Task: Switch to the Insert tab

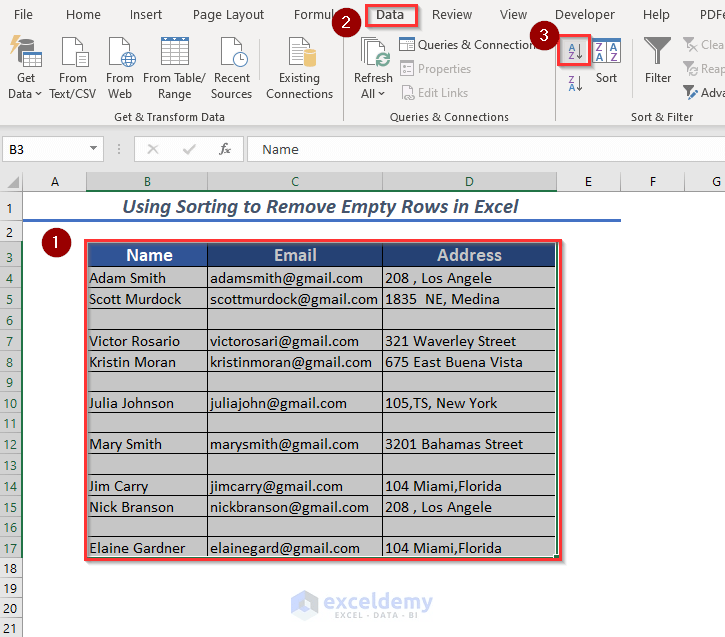Action: pos(146,15)
